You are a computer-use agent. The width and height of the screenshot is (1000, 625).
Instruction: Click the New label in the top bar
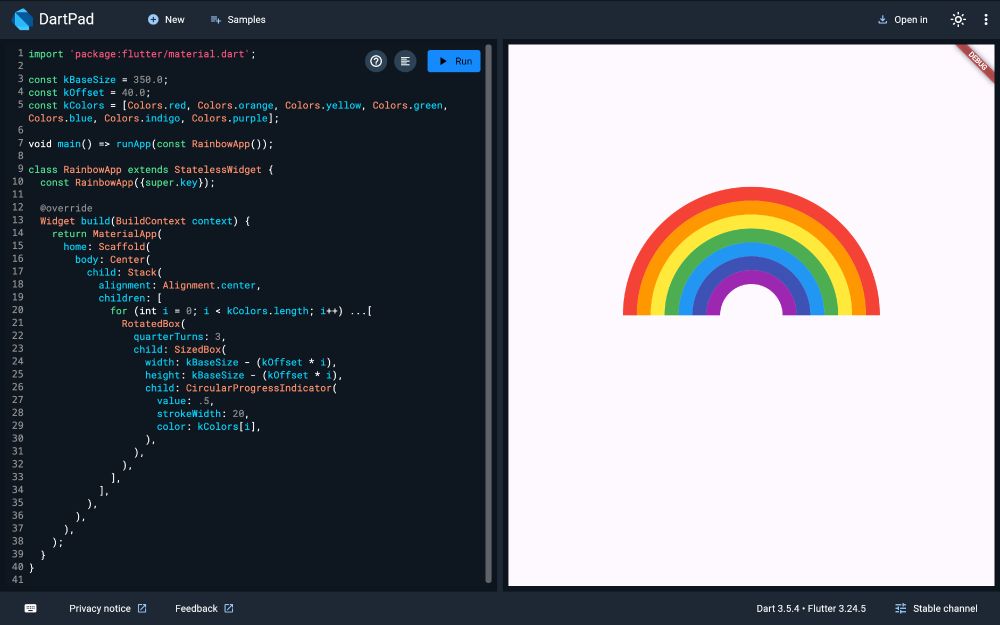point(175,20)
